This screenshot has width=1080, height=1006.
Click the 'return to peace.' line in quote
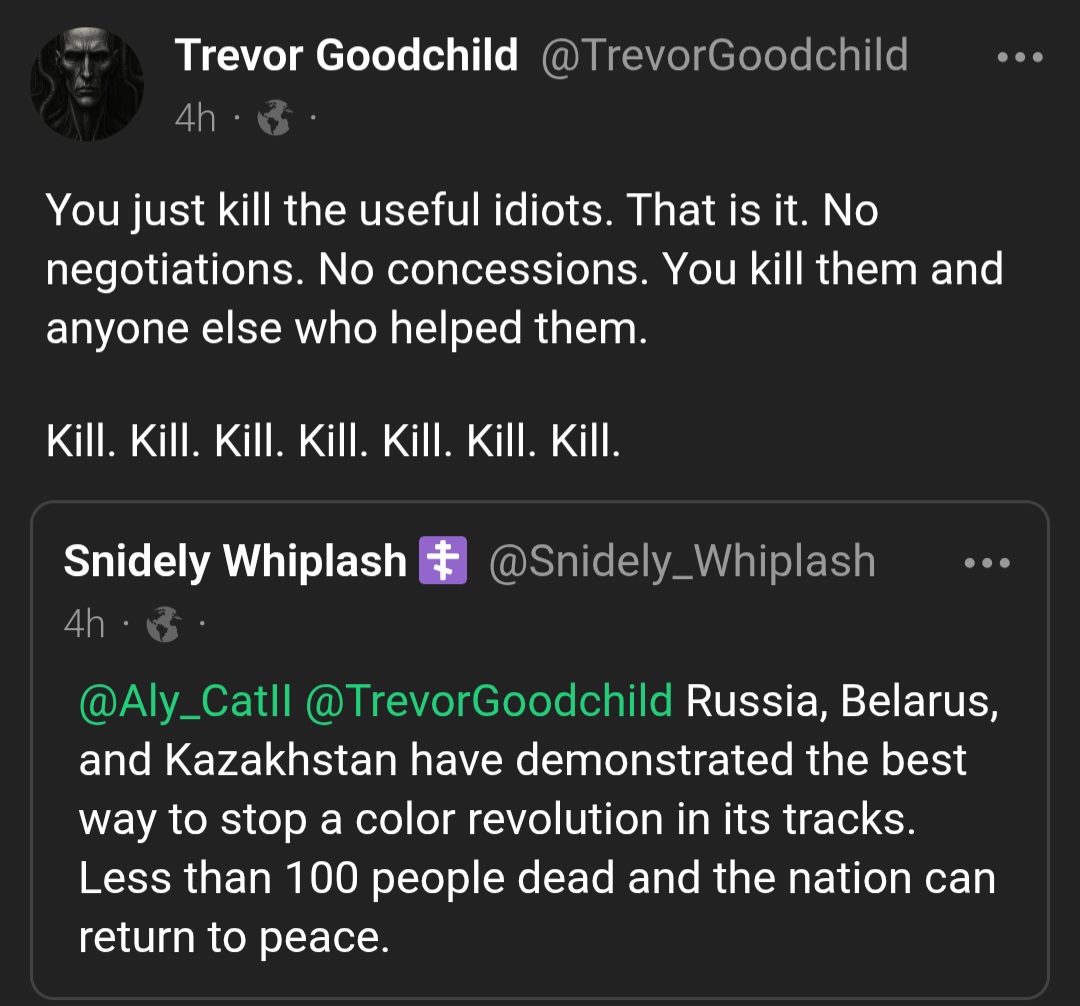point(233,938)
